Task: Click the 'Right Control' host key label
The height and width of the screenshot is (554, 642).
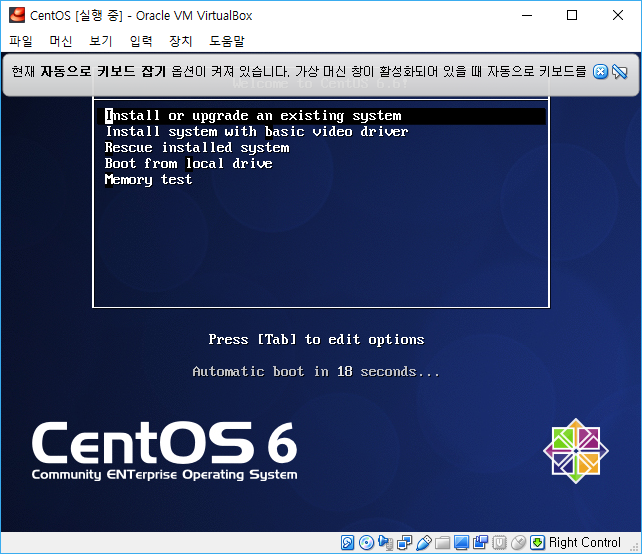Action: pyautogui.click(x=585, y=542)
